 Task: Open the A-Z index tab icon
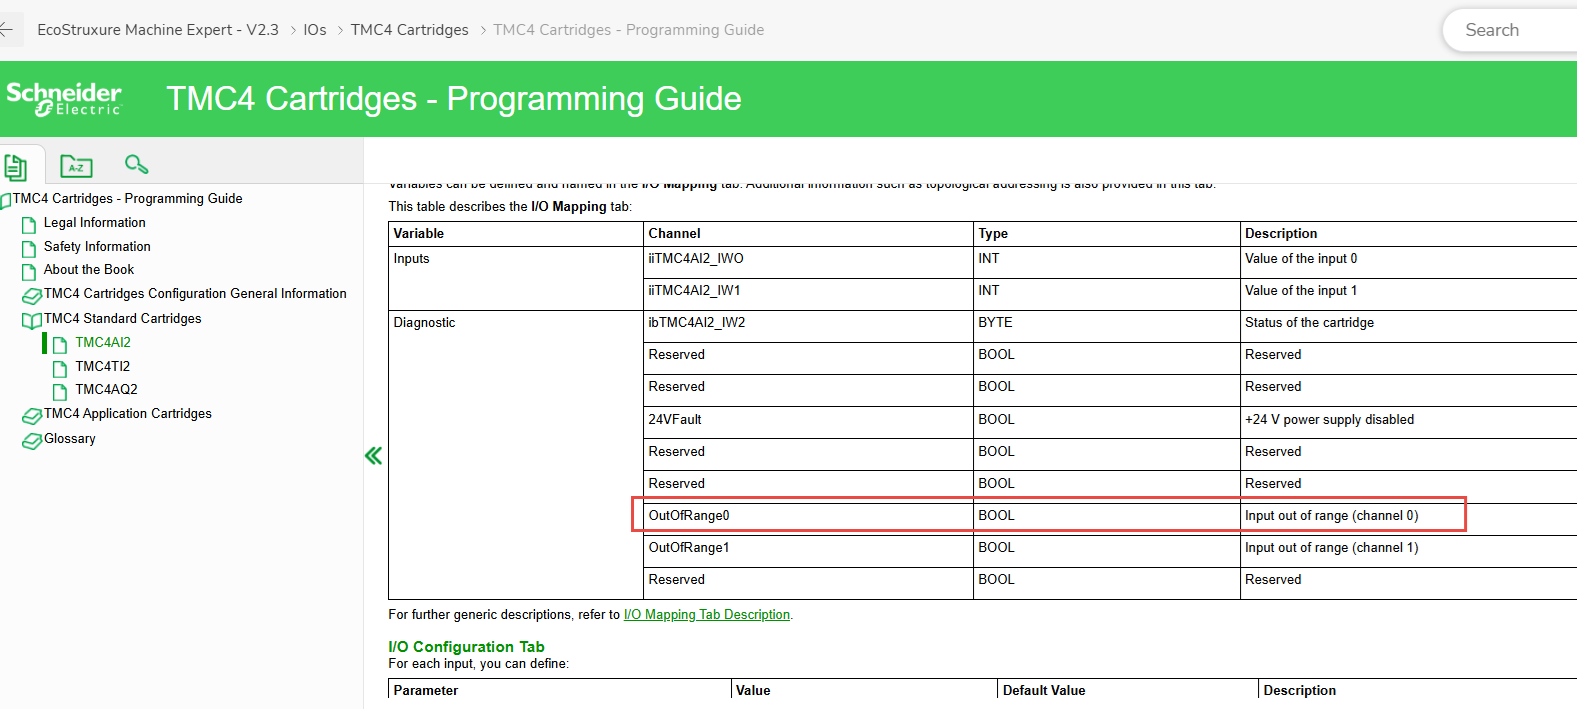pos(76,166)
